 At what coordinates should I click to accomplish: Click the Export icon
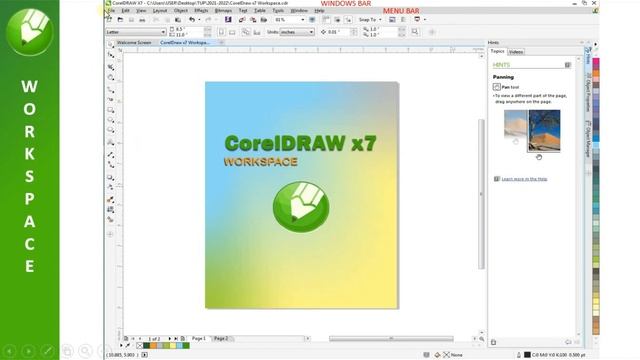[x=253, y=20]
